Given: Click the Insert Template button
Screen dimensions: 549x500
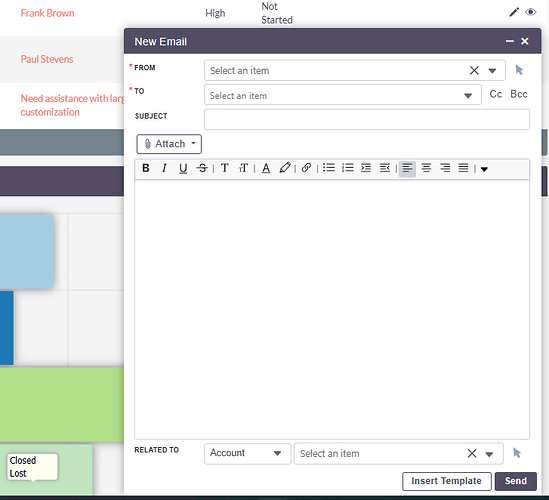Looking at the screenshot, I should (x=447, y=481).
